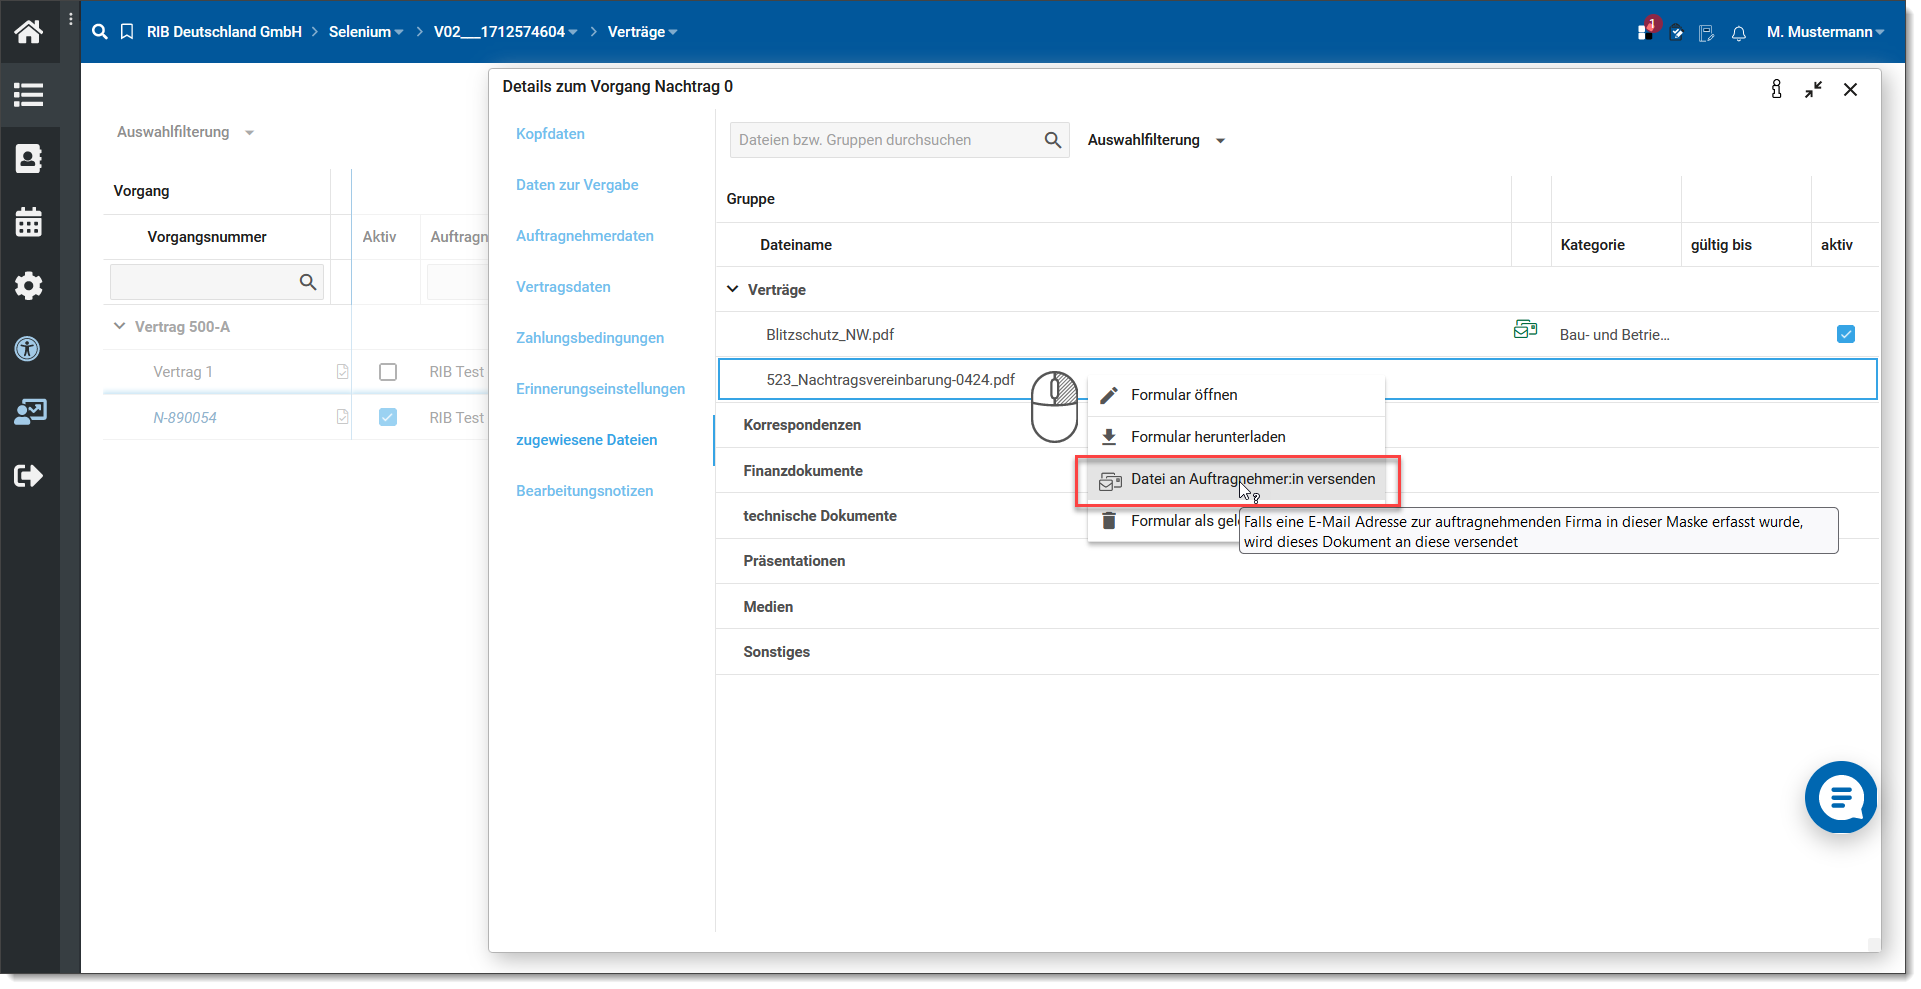1921x989 pixels.
Task: Click RIB Deutschland GmbH breadcrumb link
Action: [x=224, y=32]
